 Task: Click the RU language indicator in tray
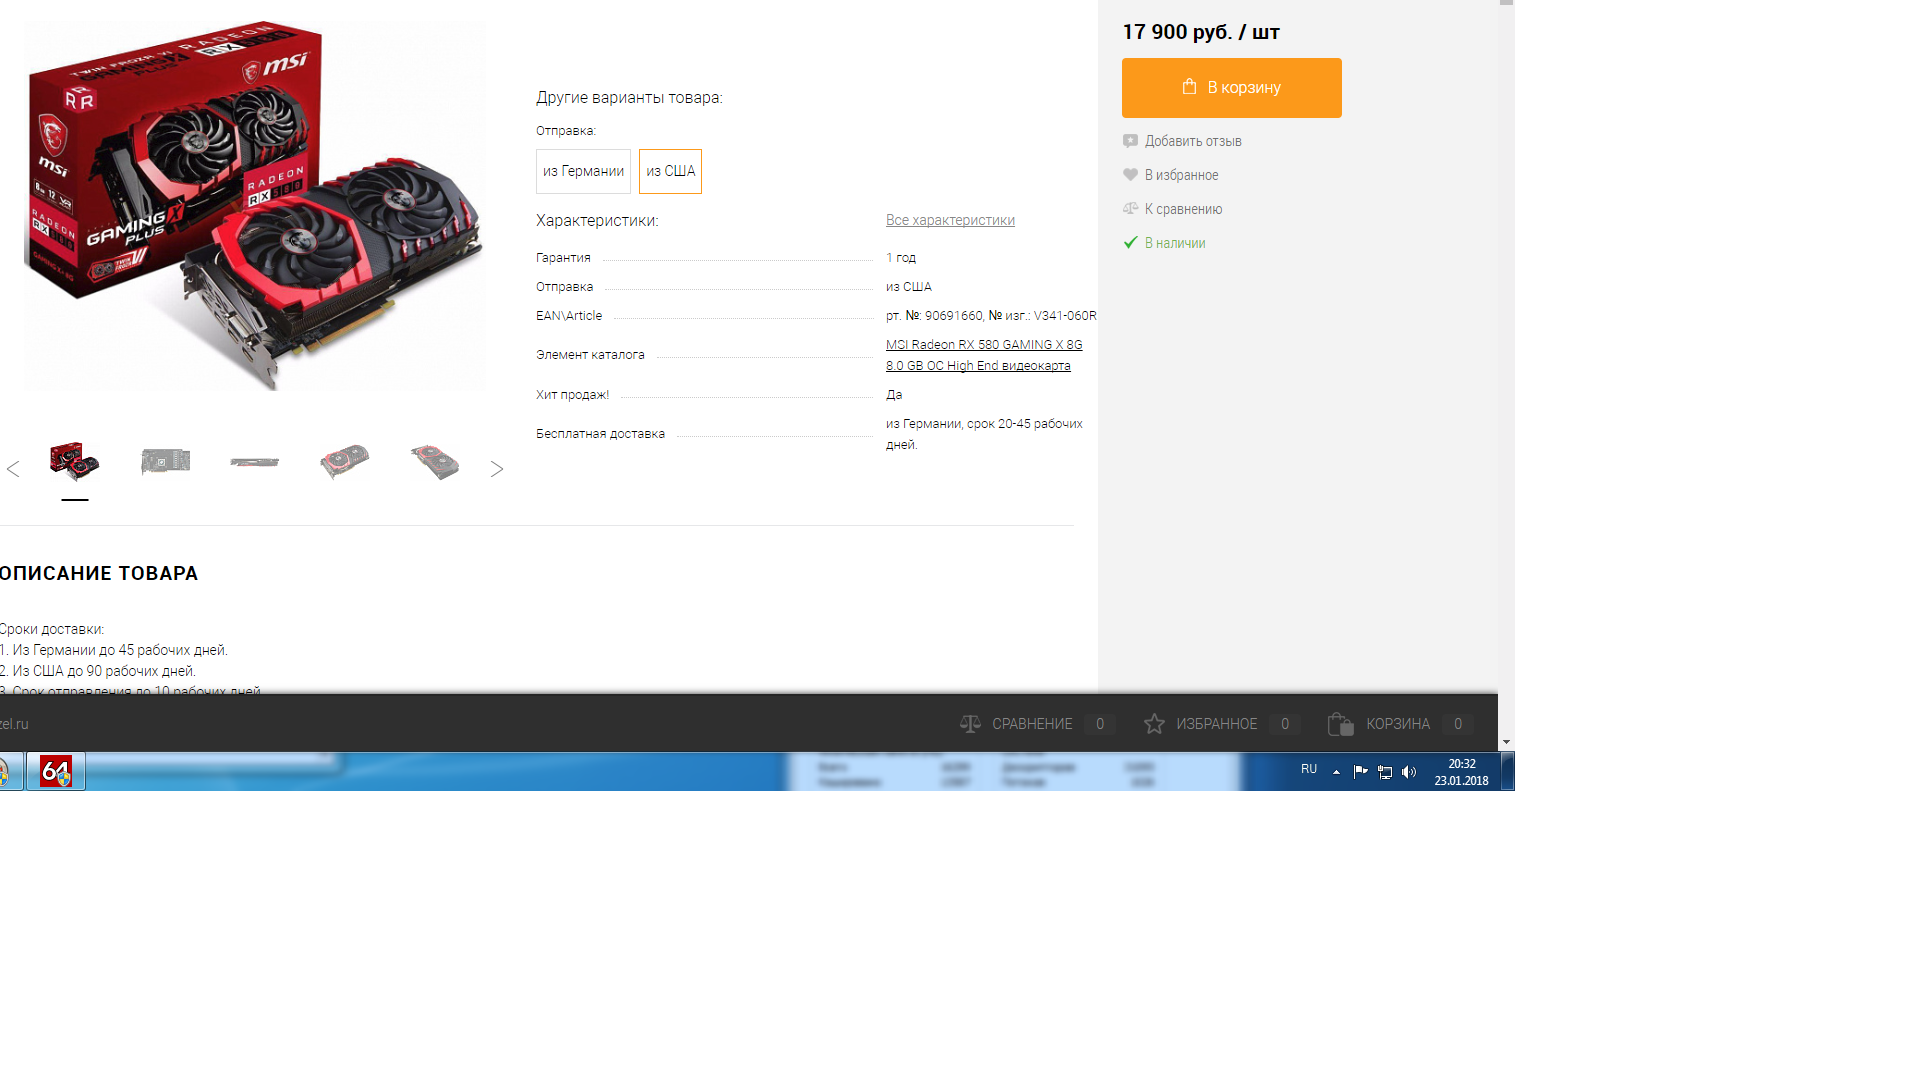[x=1309, y=769]
